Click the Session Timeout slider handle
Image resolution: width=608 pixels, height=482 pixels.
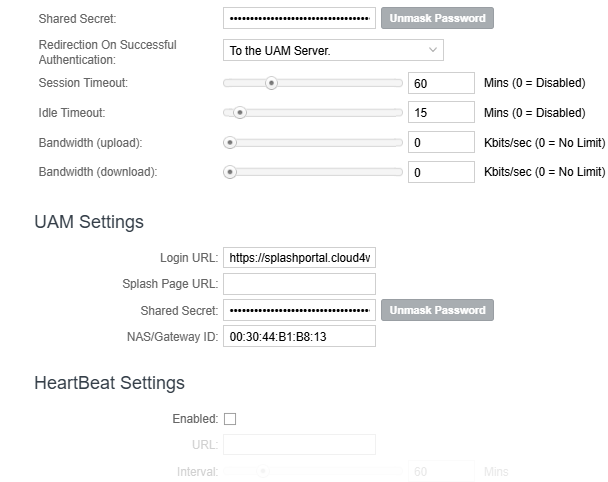[271, 83]
